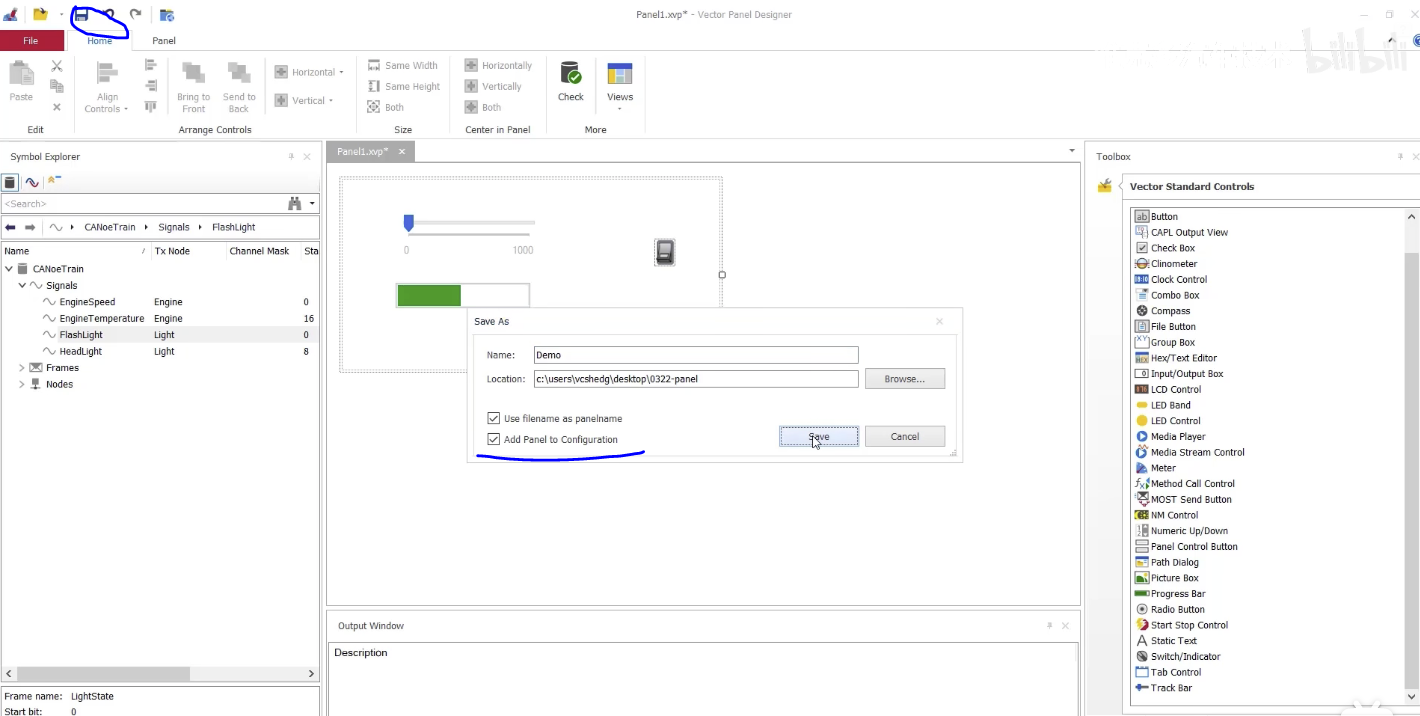The width and height of the screenshot is (1420, 716).
Task: Click Both in the Size group
Action: point(385,107)
